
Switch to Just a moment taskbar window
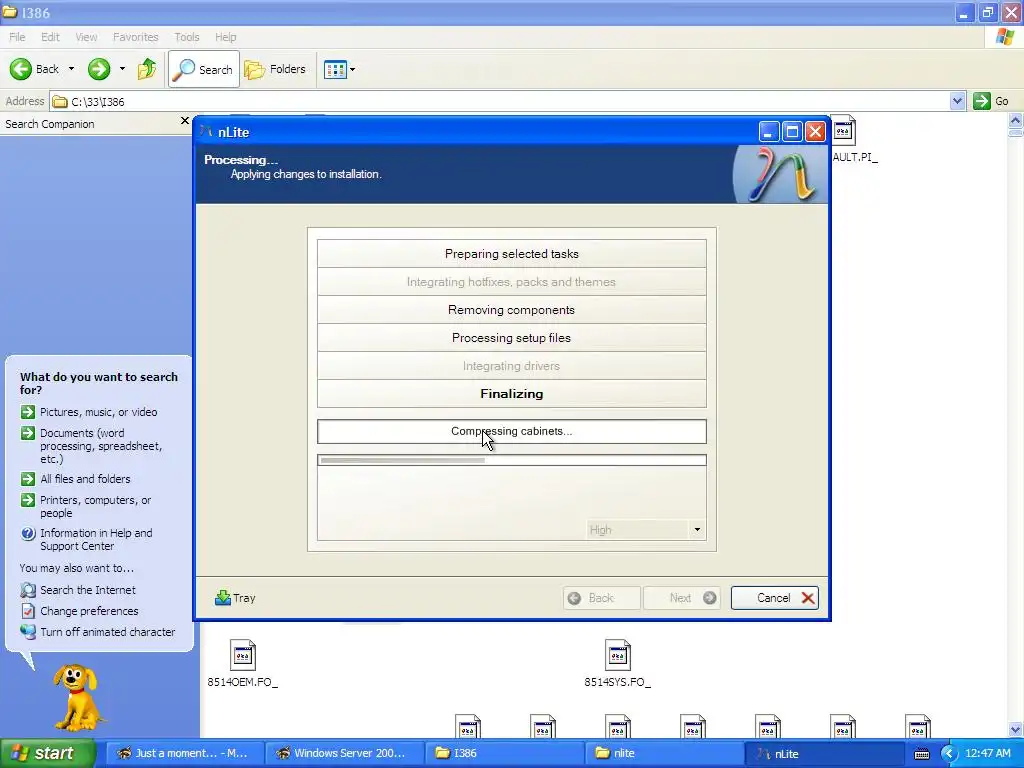point(183,754)
